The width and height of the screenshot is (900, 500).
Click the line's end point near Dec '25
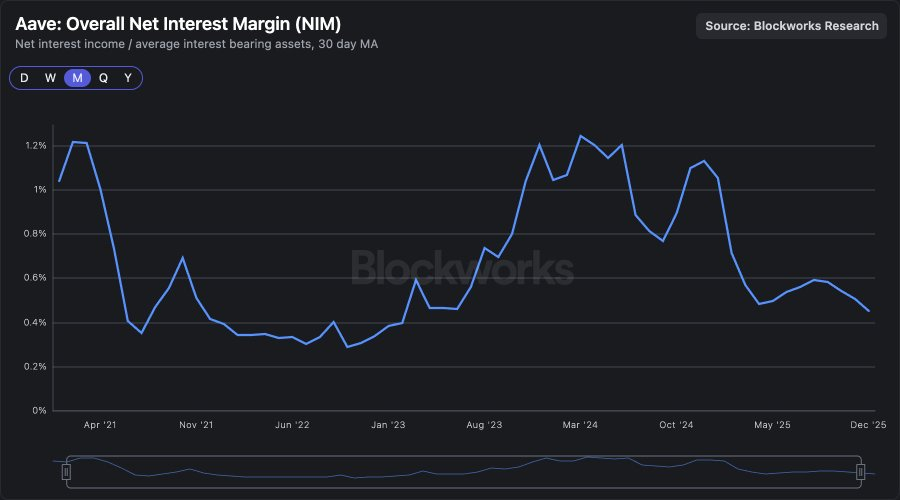(868, 311)
